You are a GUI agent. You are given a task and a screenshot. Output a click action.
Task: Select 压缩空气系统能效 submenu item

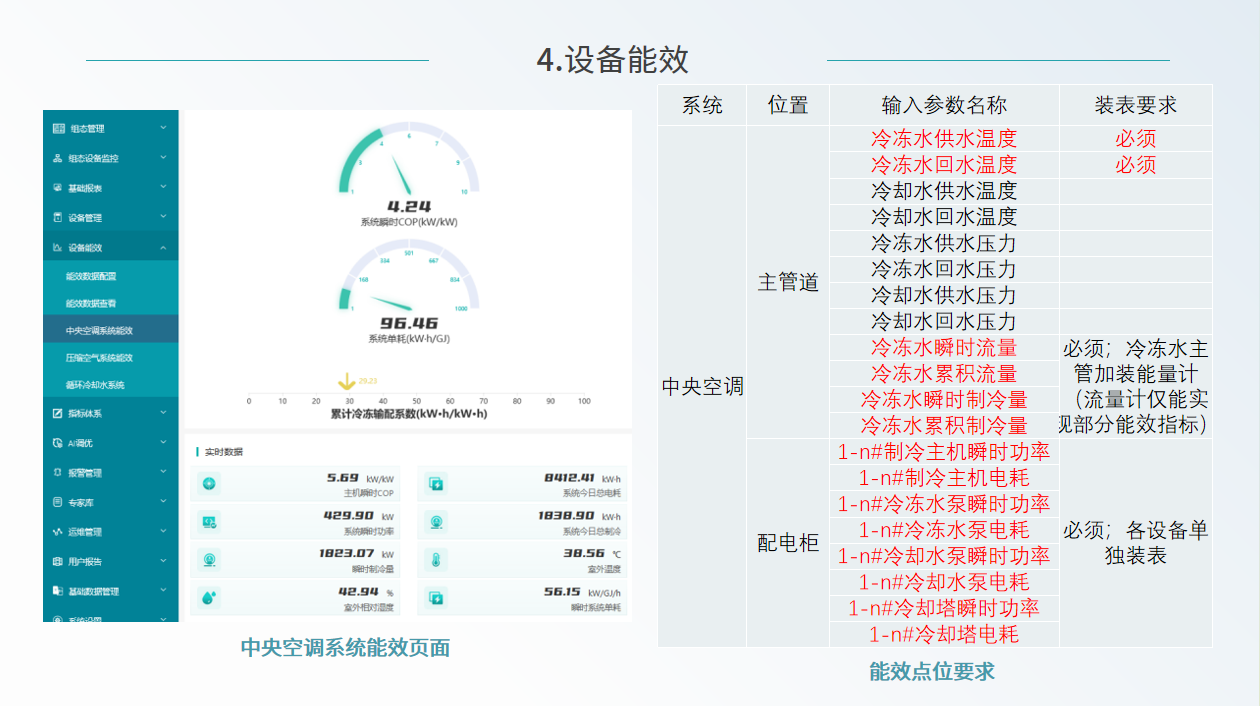tap(99, 357)
